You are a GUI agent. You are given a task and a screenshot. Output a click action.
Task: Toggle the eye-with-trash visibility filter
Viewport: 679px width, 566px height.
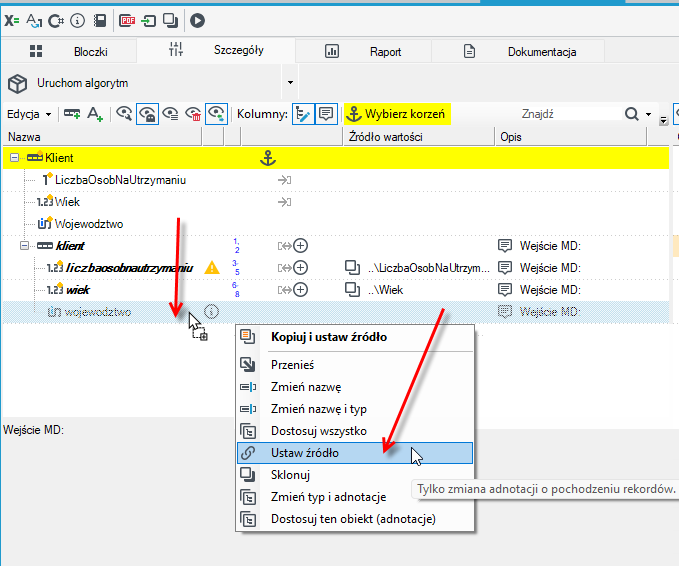[193, 114]
